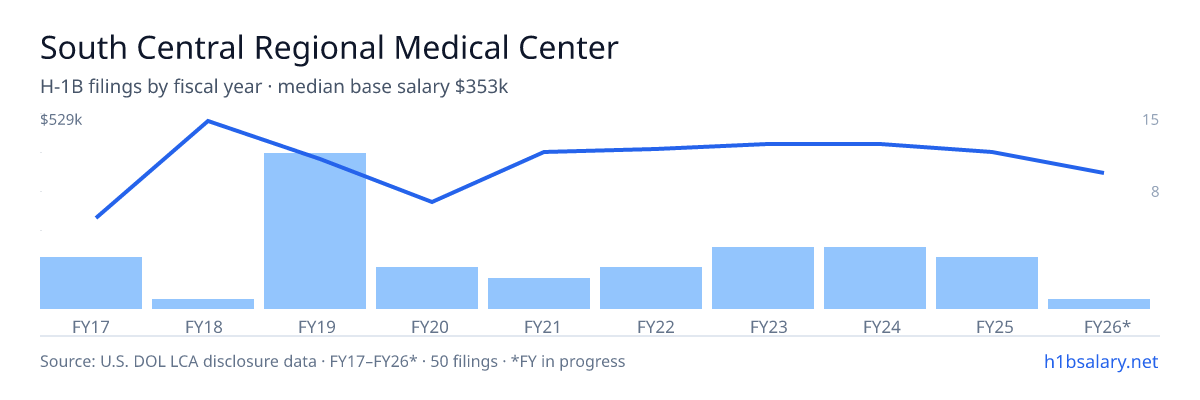Click the FY25 bar
The image size is (1200, 400).
[x=987, y=283]
